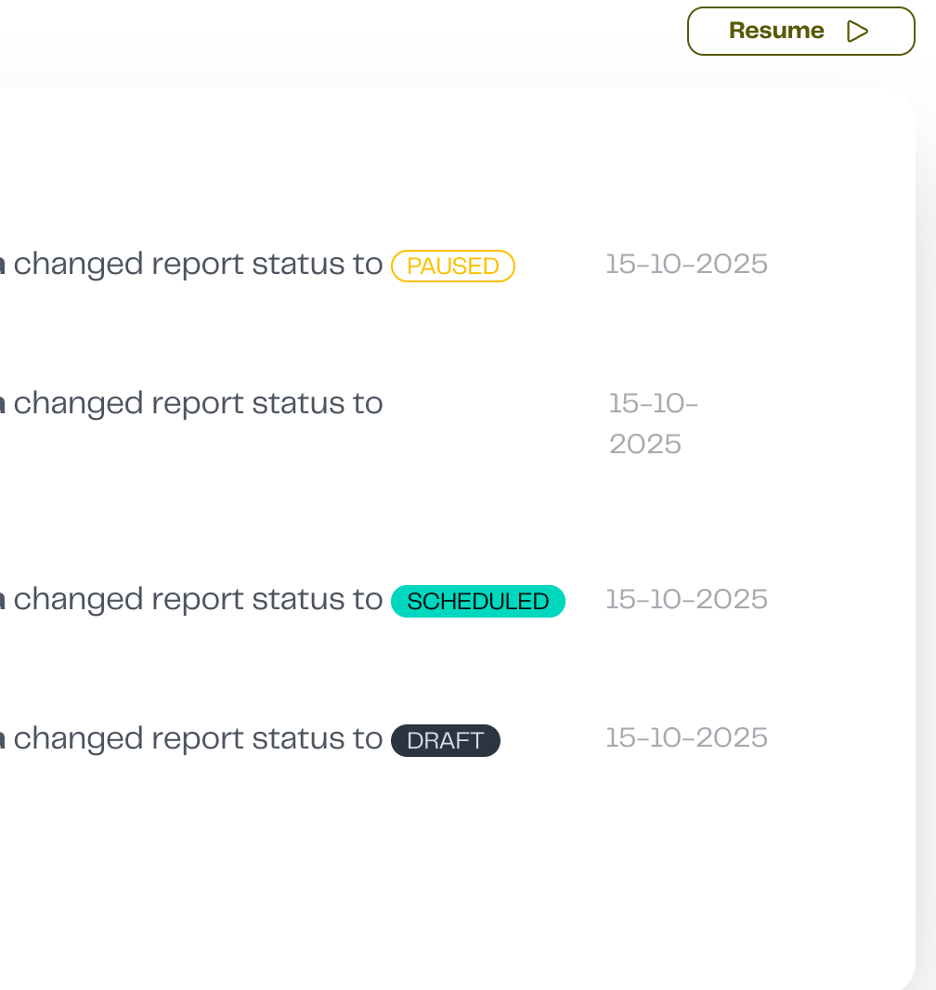Select the teal SCHEDULED status badge
Viewport: 936px width, 990px height.
click(x=478, y=601)
